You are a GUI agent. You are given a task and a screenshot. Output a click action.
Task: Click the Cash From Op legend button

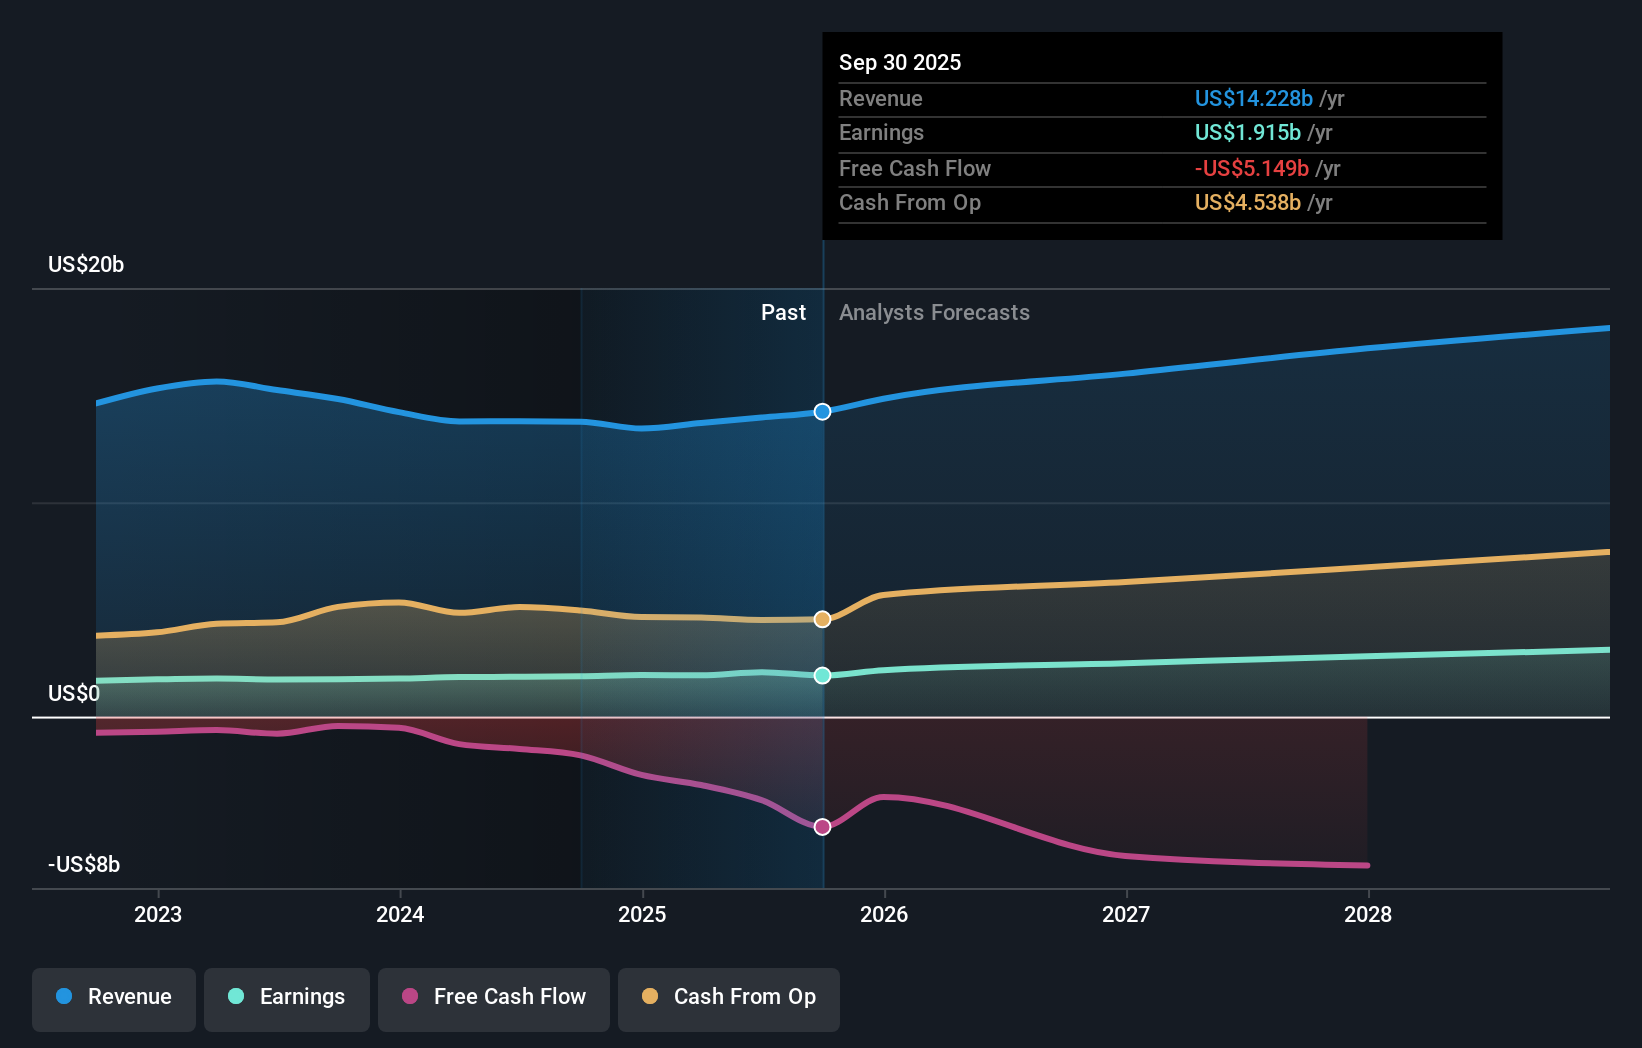(x=729, y=997)
